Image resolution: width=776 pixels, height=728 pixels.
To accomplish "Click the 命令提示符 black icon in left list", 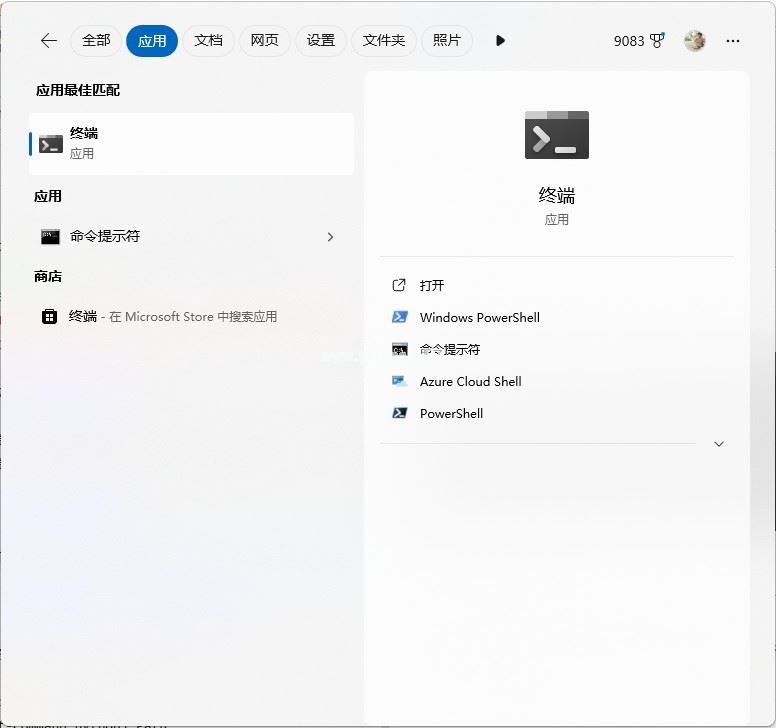I will (50, 237).
